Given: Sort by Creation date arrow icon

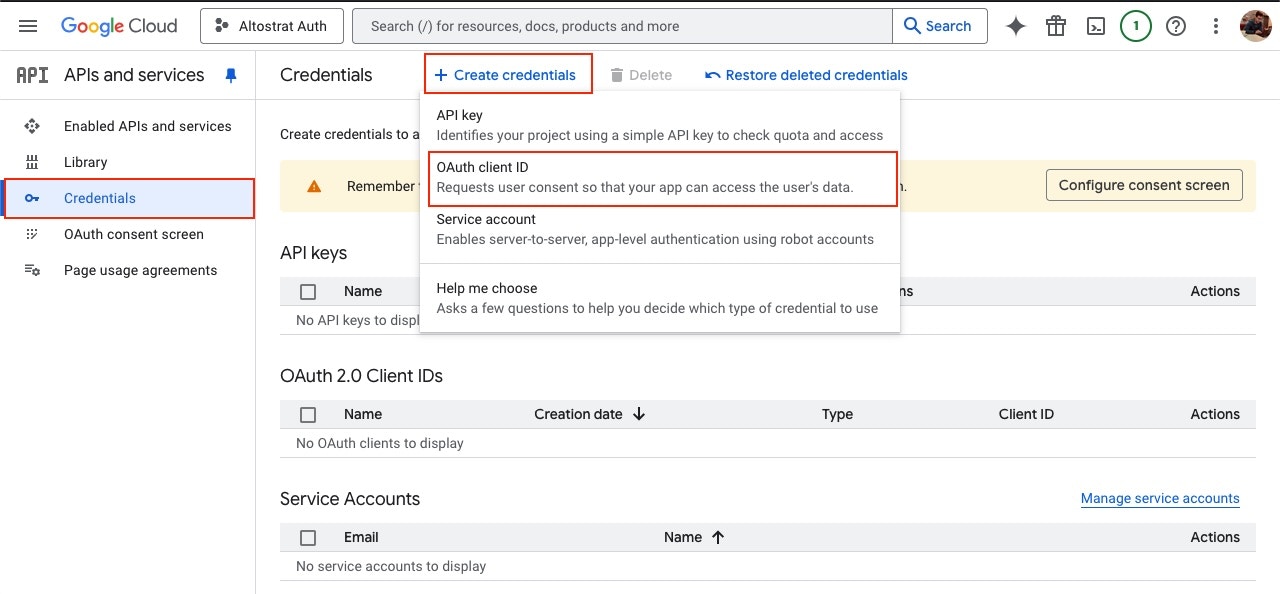Looking at the screenshot, I should (639, 414).
